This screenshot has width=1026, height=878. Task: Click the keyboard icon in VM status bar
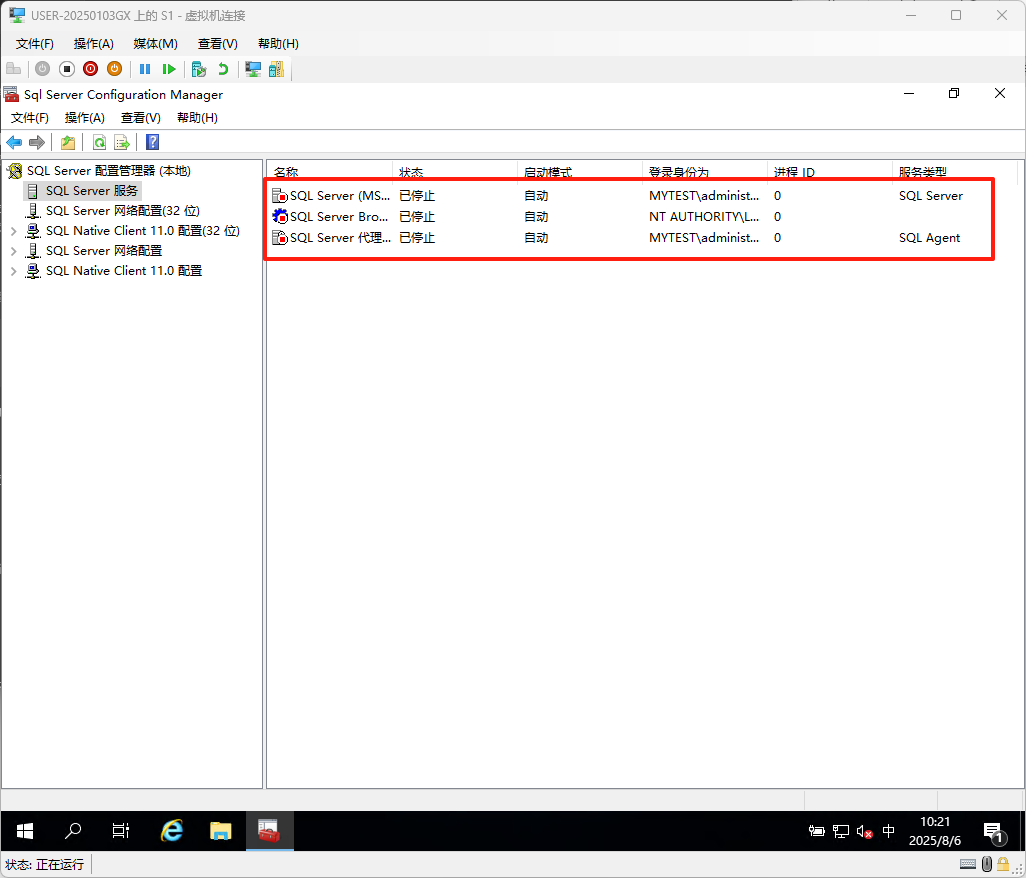[x=968, y=864]
